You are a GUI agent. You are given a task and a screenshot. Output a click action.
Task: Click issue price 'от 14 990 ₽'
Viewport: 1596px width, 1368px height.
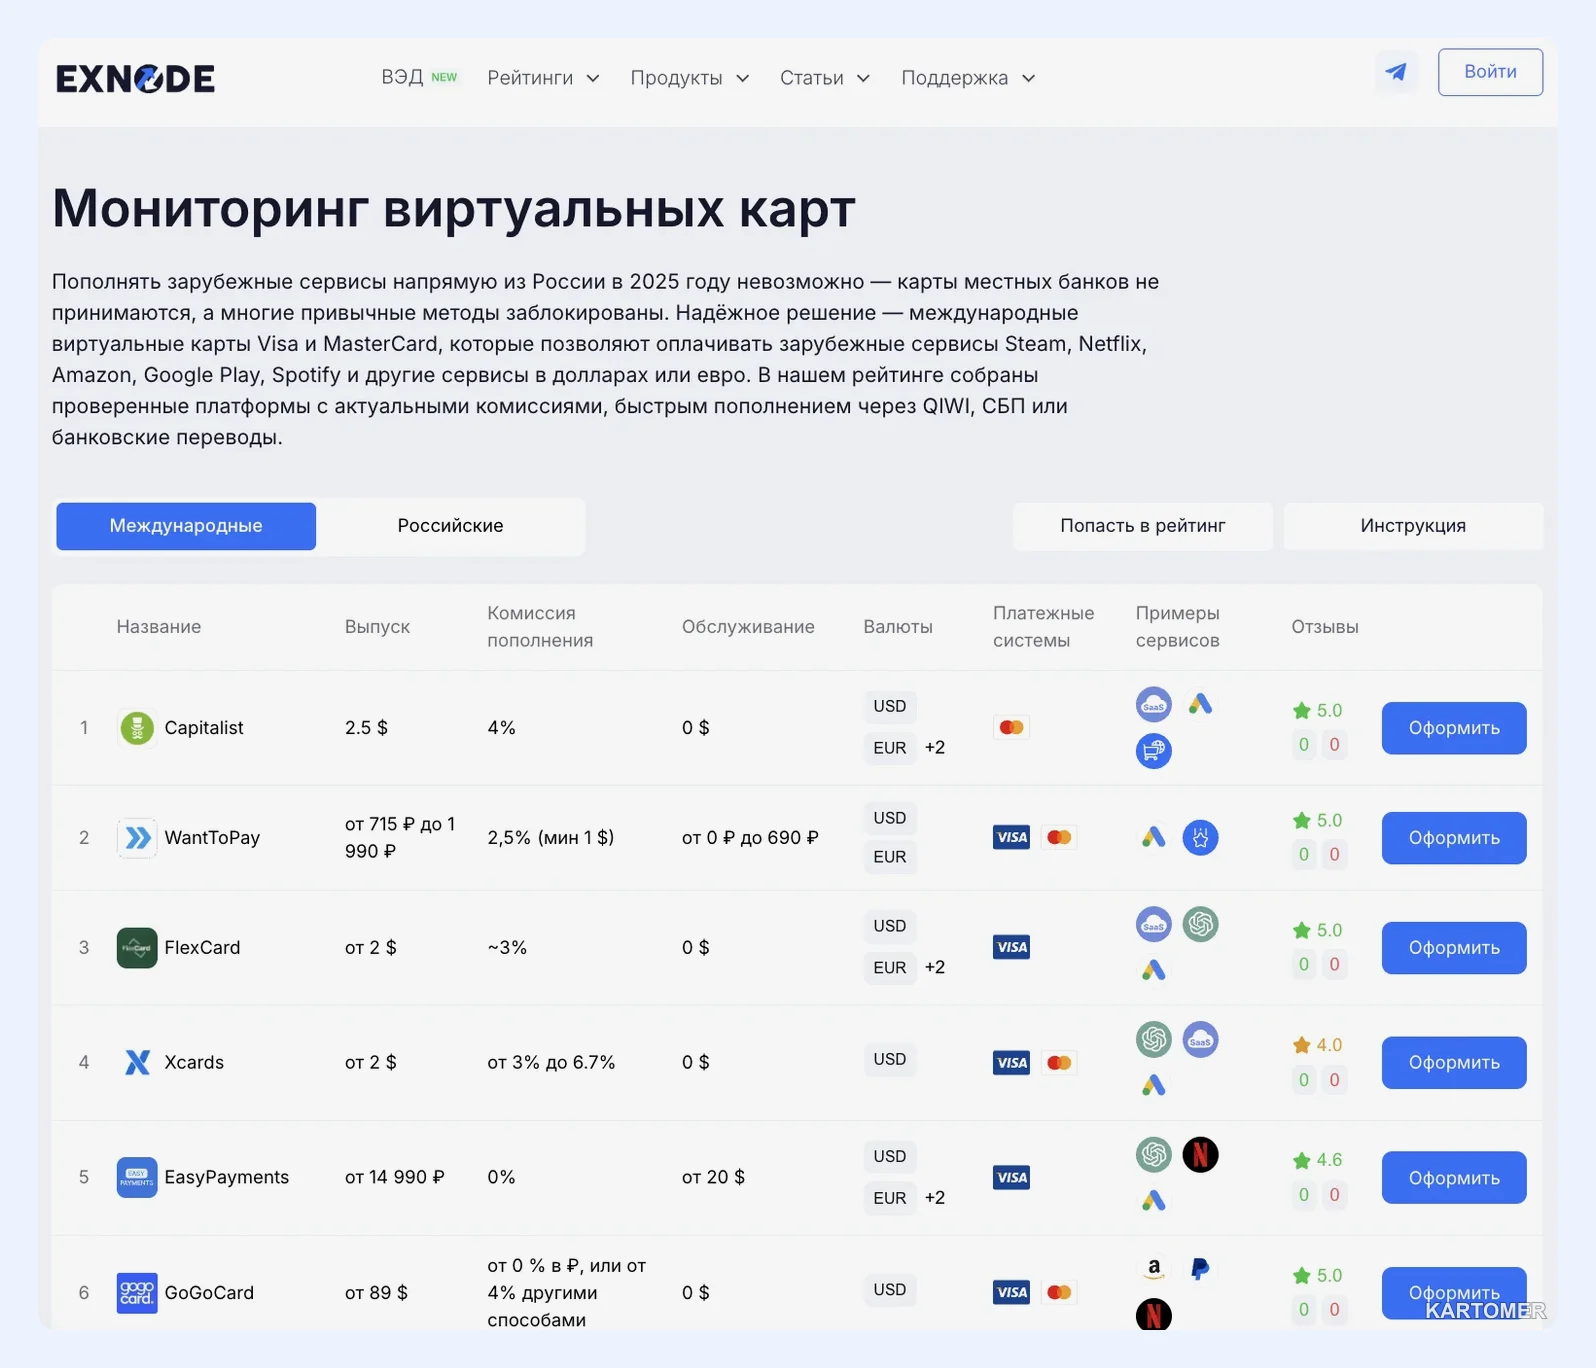click(x=395, y=1178)
